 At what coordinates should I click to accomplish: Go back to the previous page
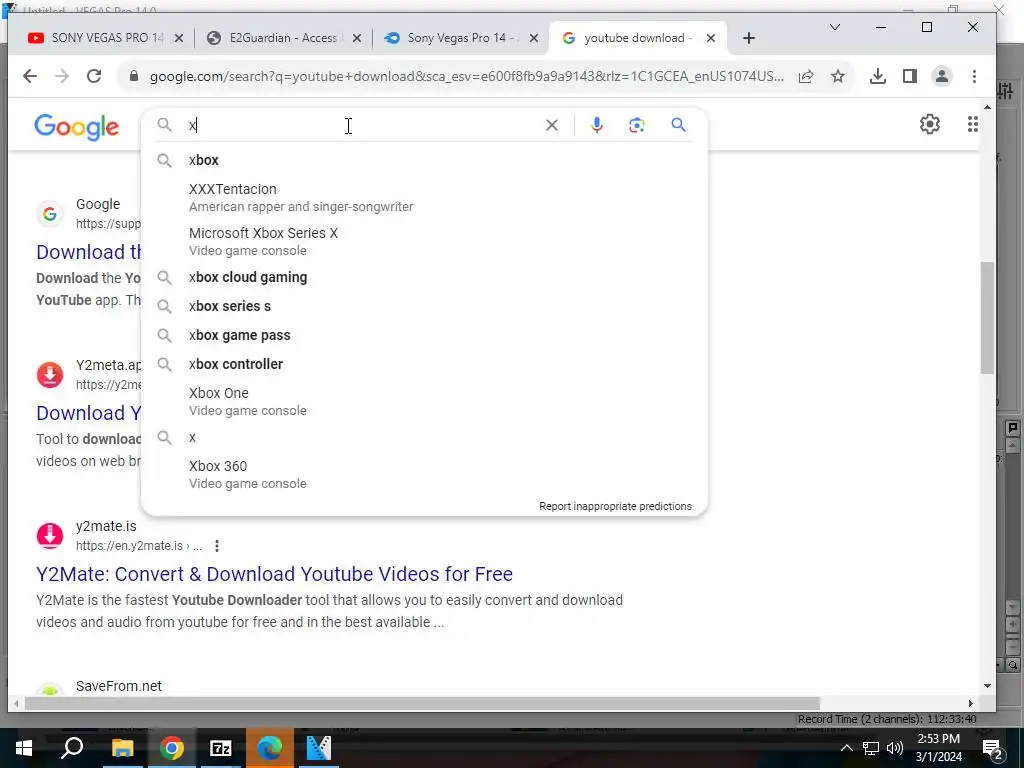[30, 76]
